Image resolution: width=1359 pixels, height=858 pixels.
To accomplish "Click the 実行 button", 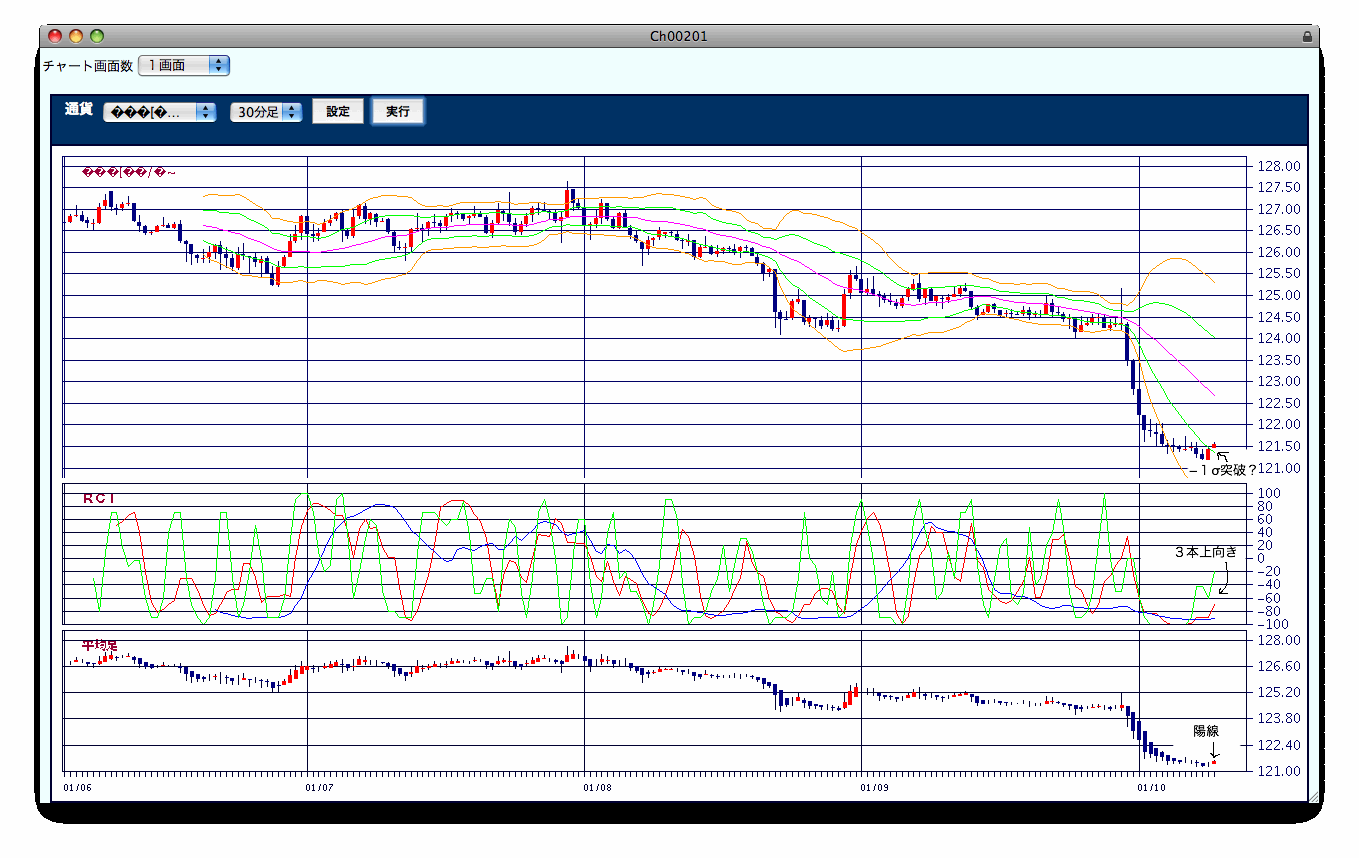I will coord(398,112).
